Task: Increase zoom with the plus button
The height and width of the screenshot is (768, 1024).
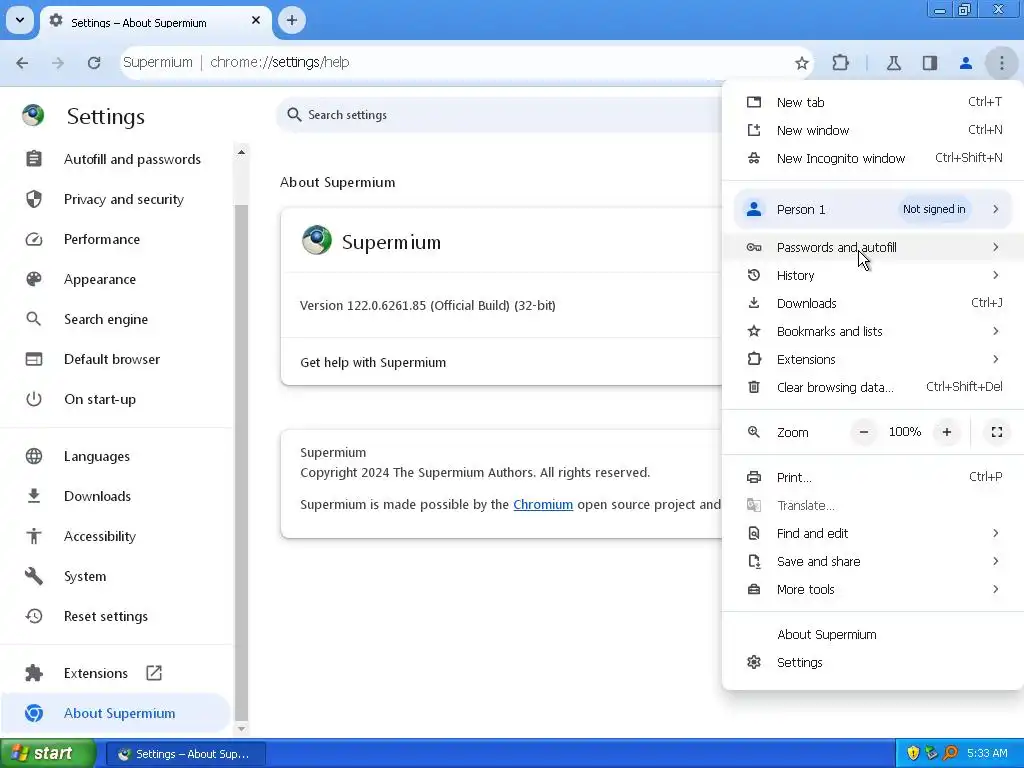Action: (947, 432)
